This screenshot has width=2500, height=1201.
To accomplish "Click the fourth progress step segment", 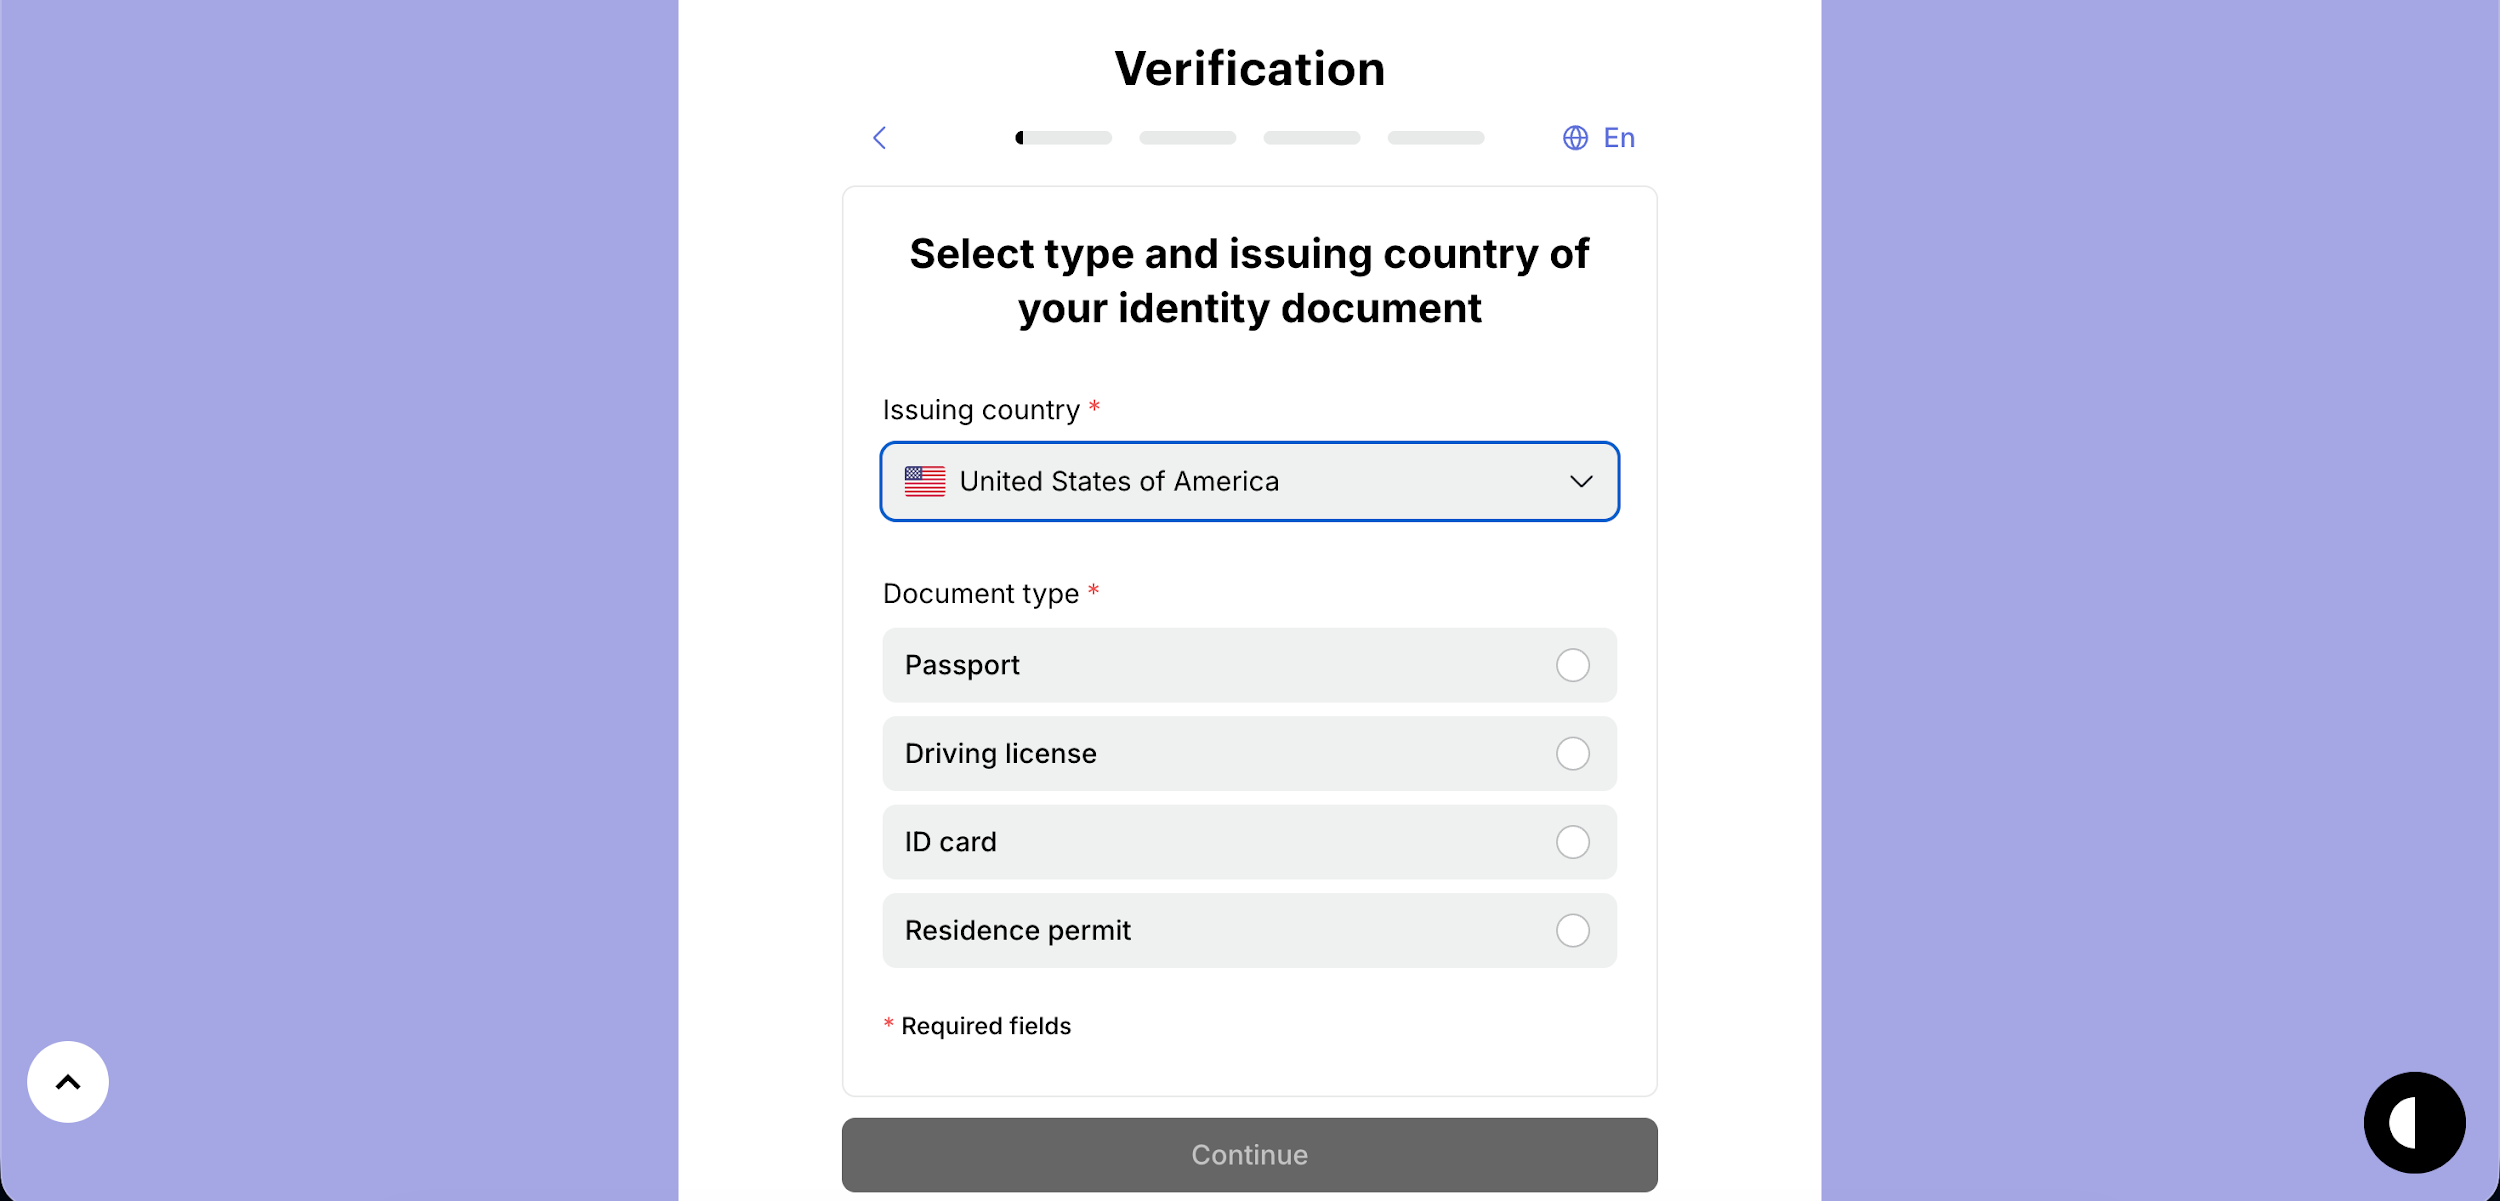I will click(1435, 138).
